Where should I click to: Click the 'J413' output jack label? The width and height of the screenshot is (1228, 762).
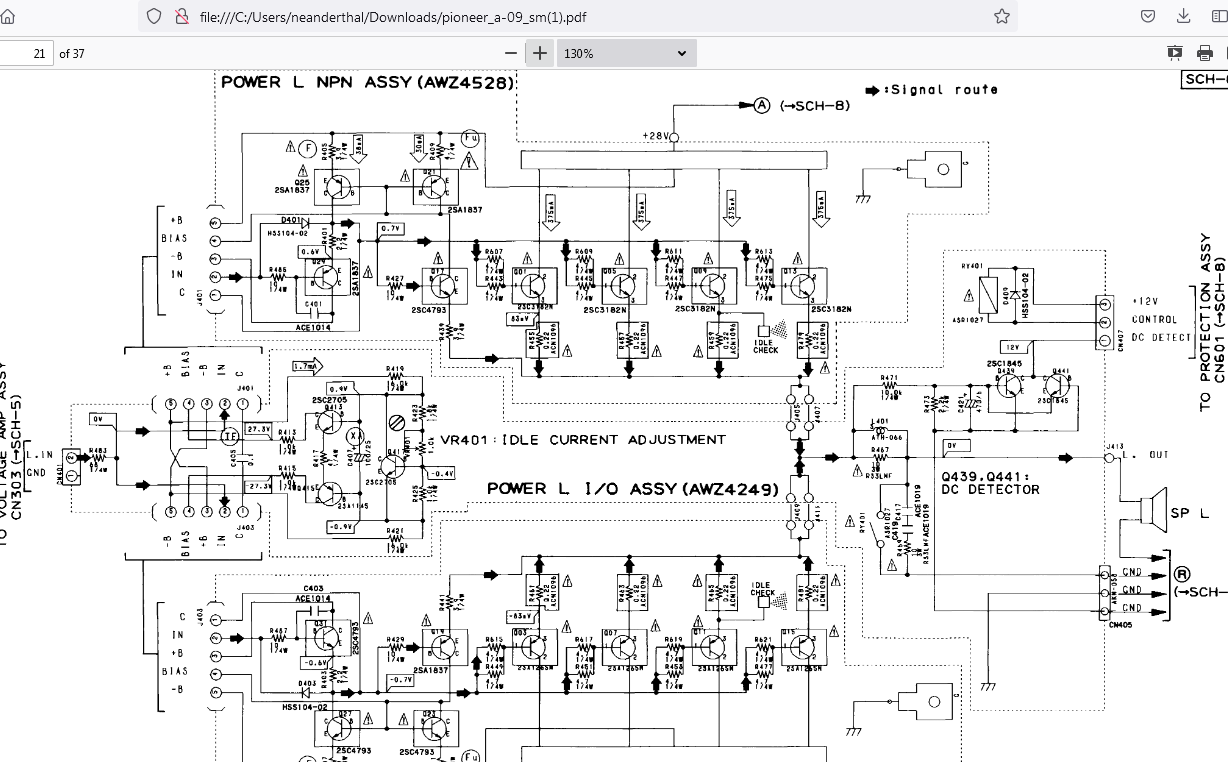click(x=1115, y=447)
